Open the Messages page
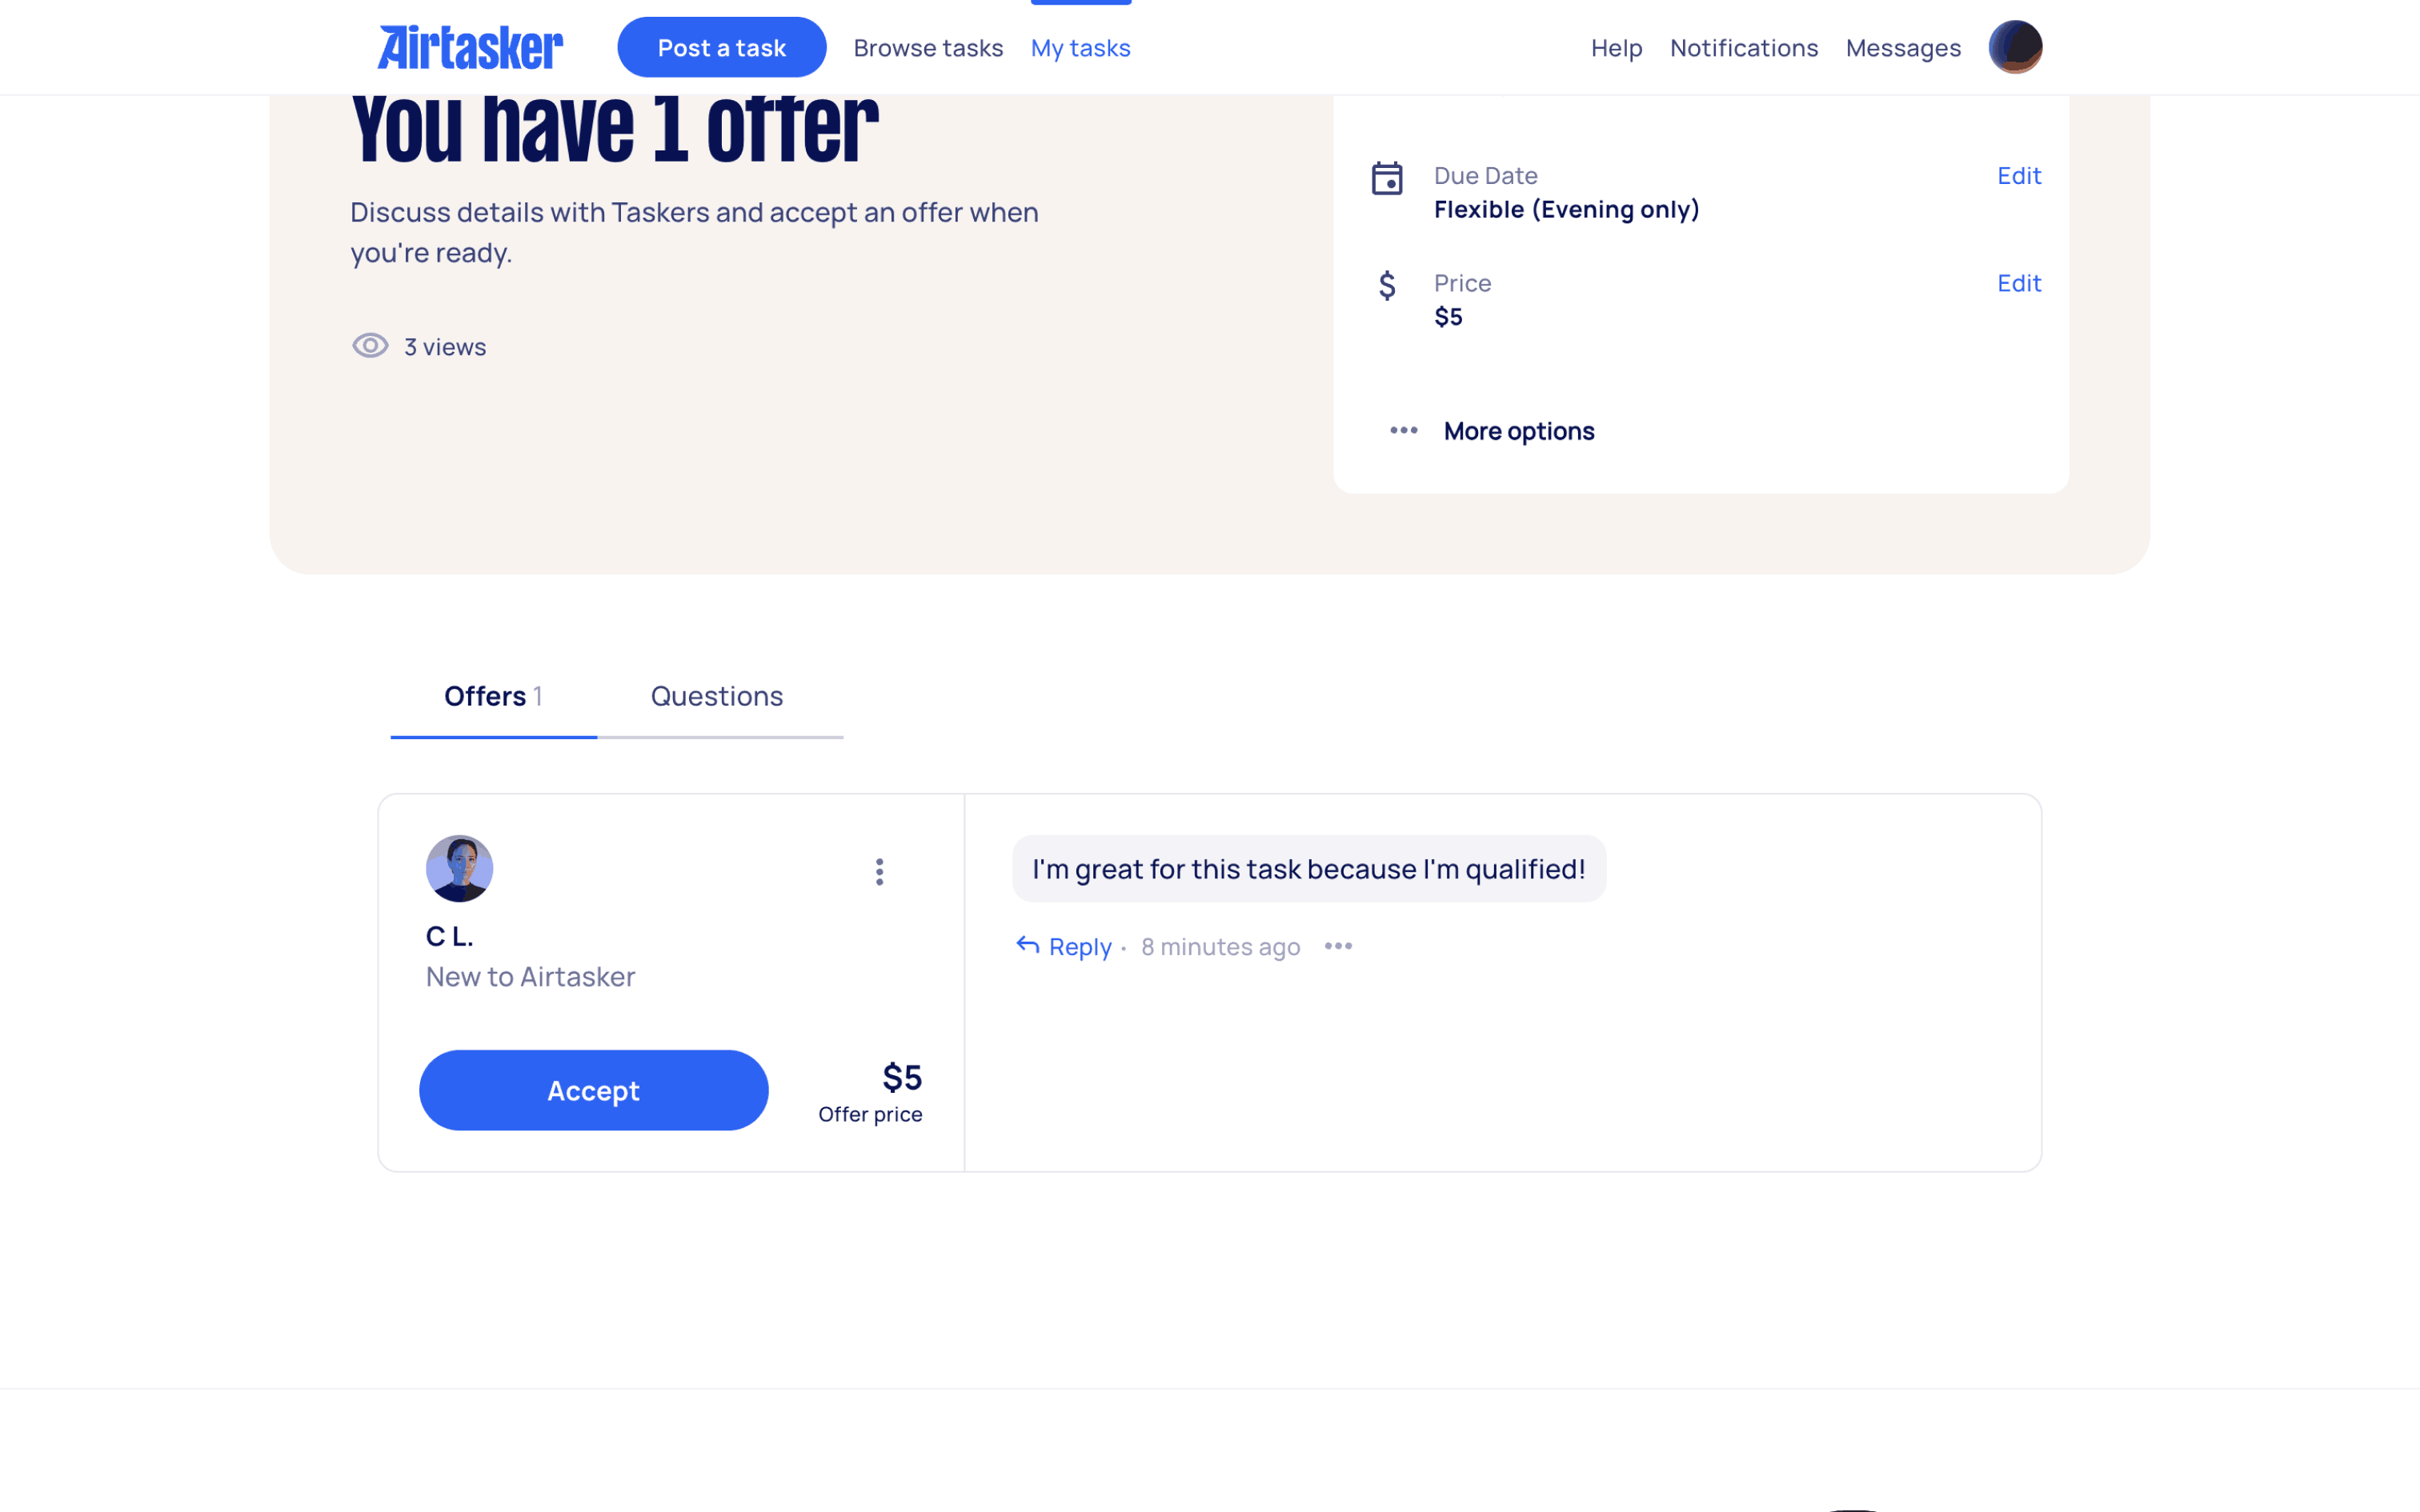This screenshot has width=2420, height=1512. (x=1903, y=48)
